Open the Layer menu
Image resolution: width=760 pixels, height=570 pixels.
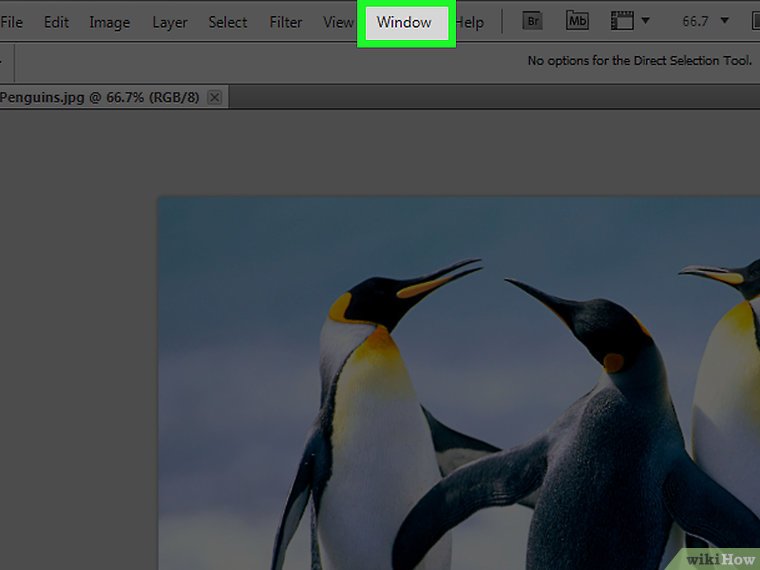[170, 22]
